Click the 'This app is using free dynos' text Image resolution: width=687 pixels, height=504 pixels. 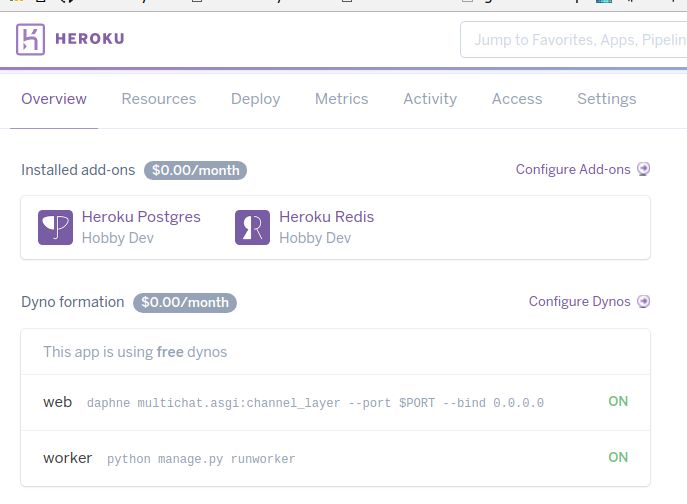[135, 352]
